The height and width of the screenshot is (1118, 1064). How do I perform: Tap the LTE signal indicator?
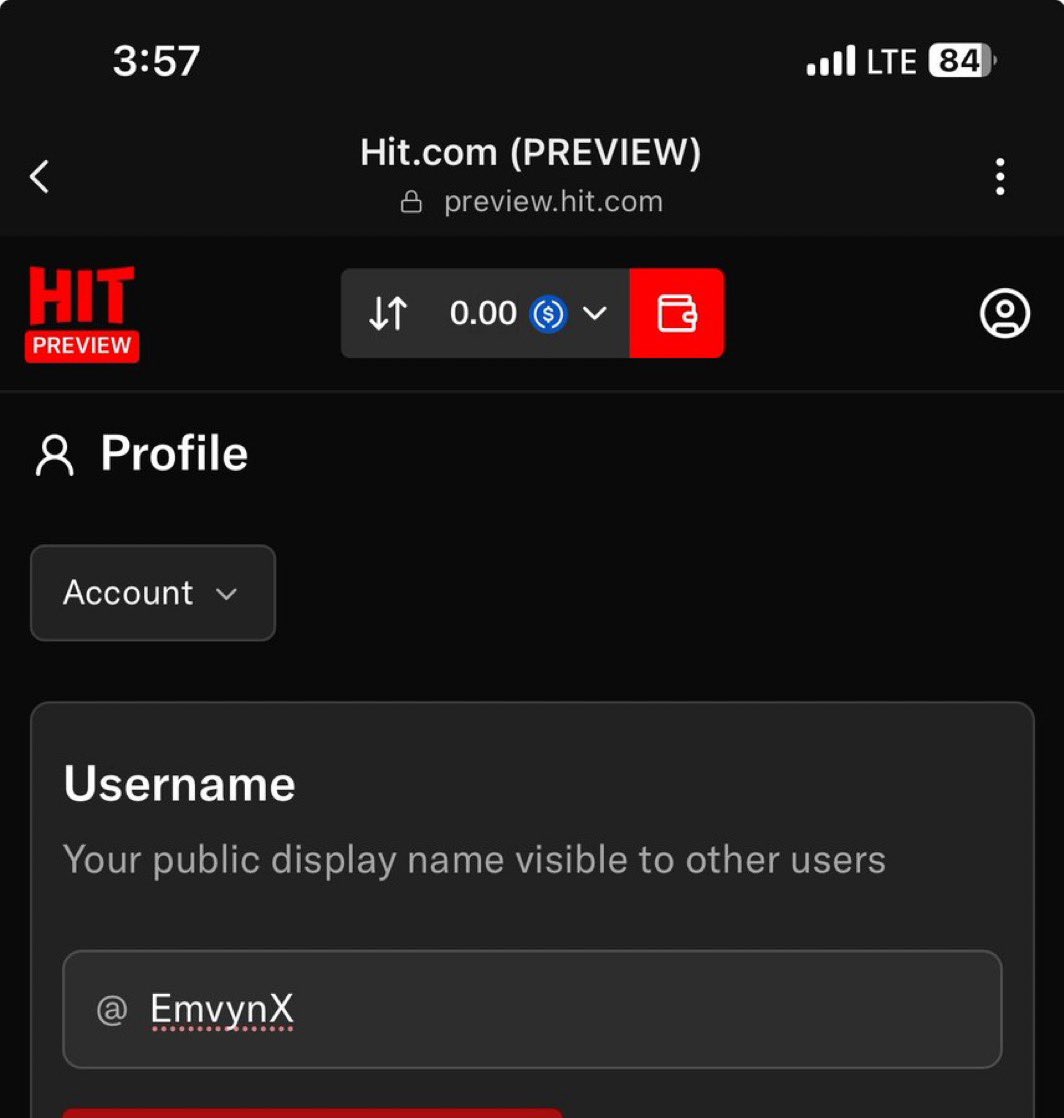click(x=891, y=62)
